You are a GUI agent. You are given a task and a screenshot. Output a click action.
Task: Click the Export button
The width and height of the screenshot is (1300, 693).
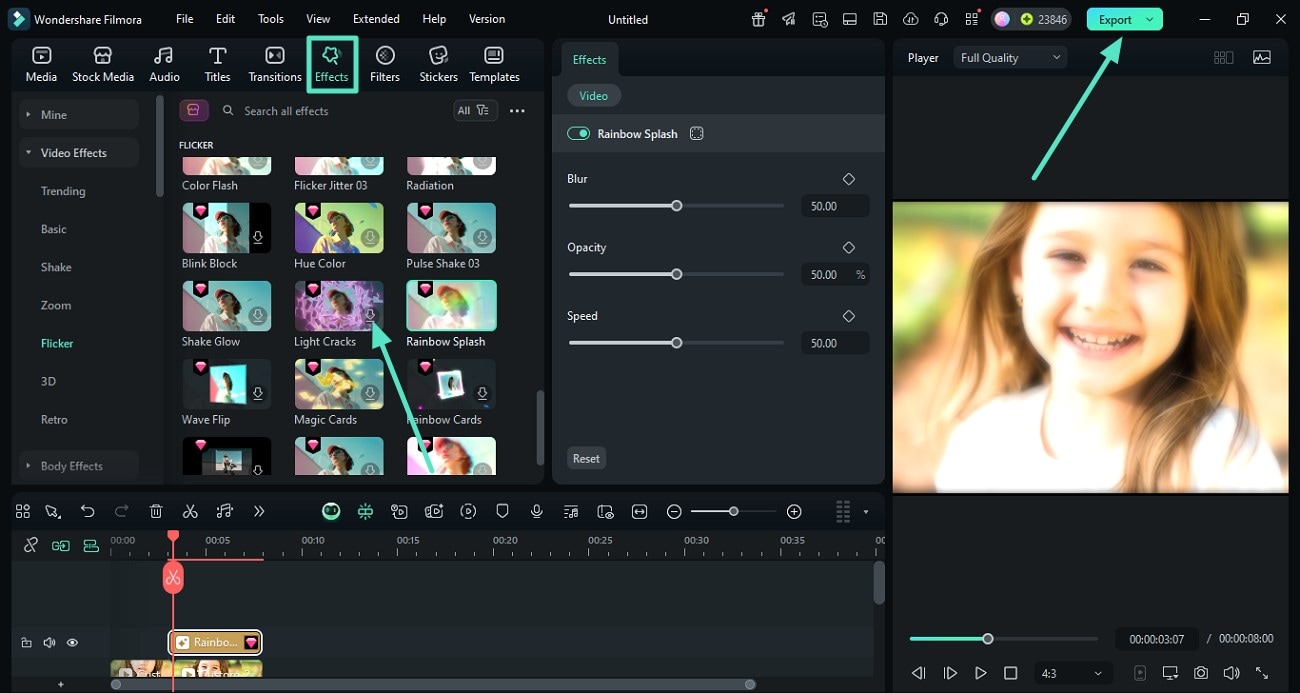click(1115, 19)
